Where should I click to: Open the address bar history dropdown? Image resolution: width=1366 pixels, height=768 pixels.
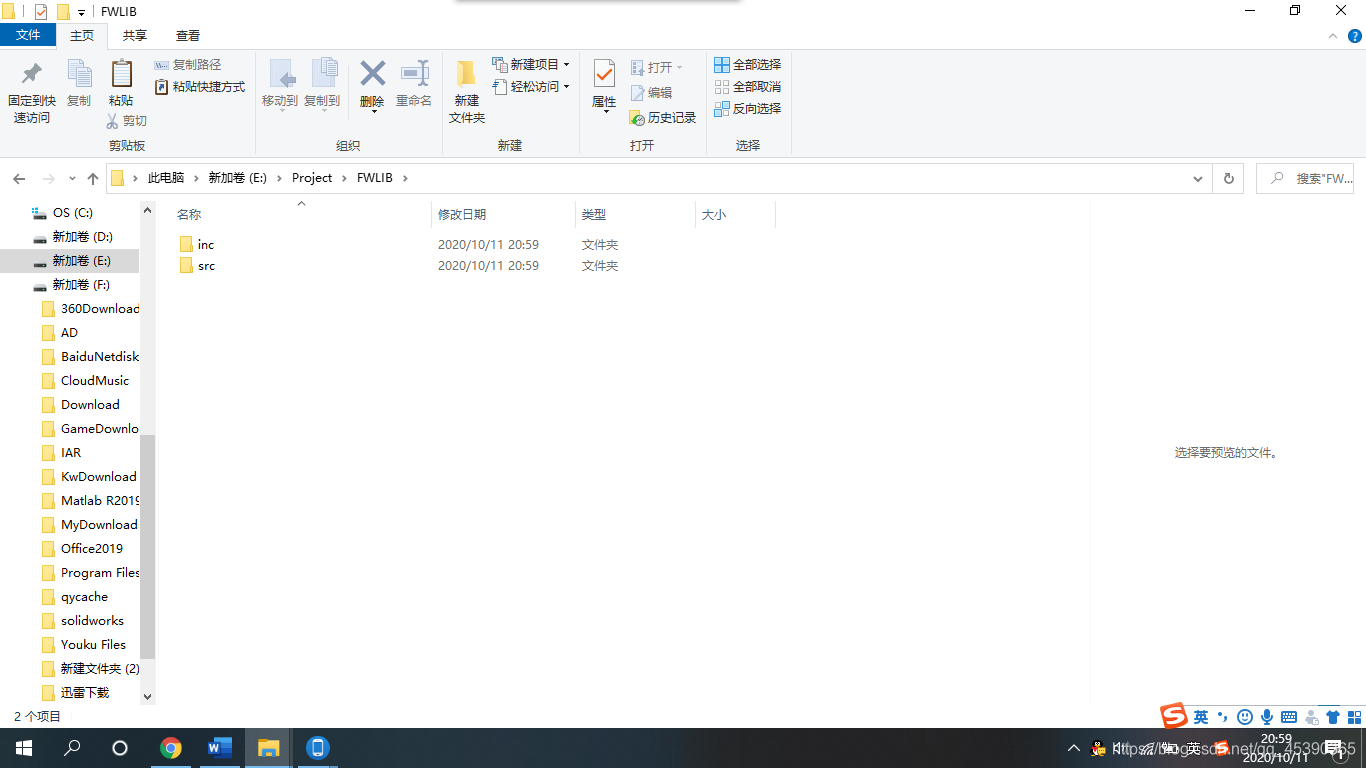(x=1198, y=178)
